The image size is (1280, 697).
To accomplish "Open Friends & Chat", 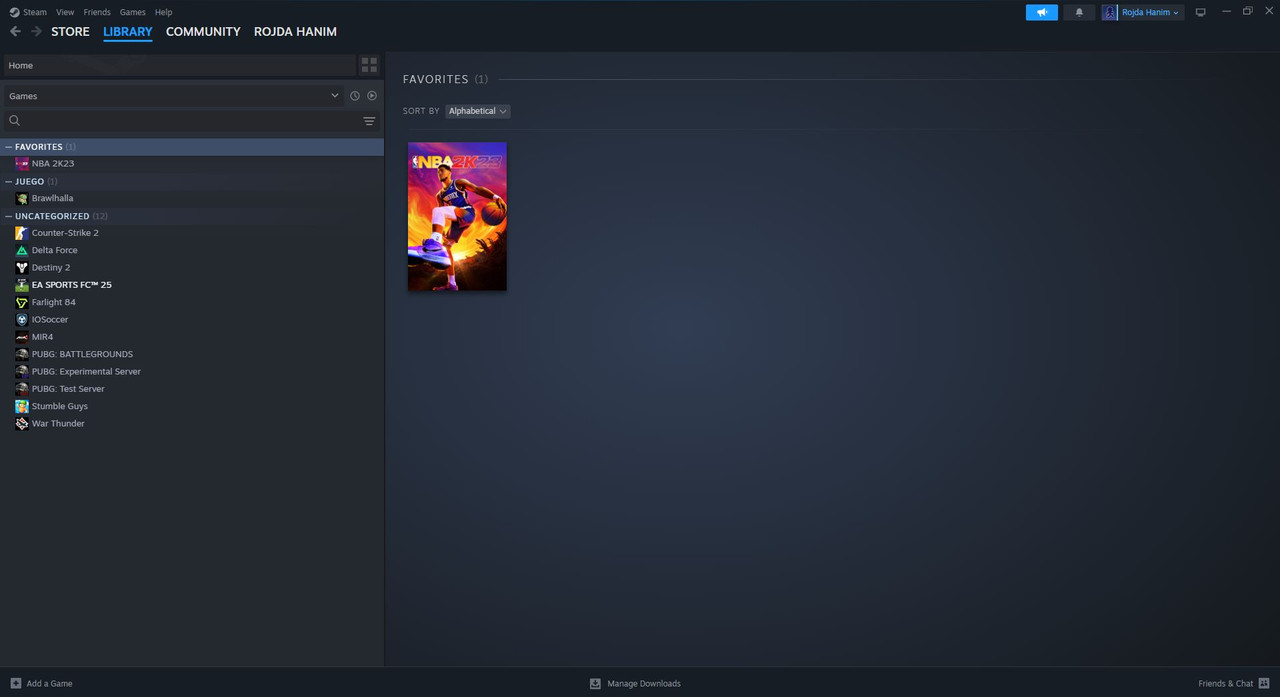I will (1225, 684).
